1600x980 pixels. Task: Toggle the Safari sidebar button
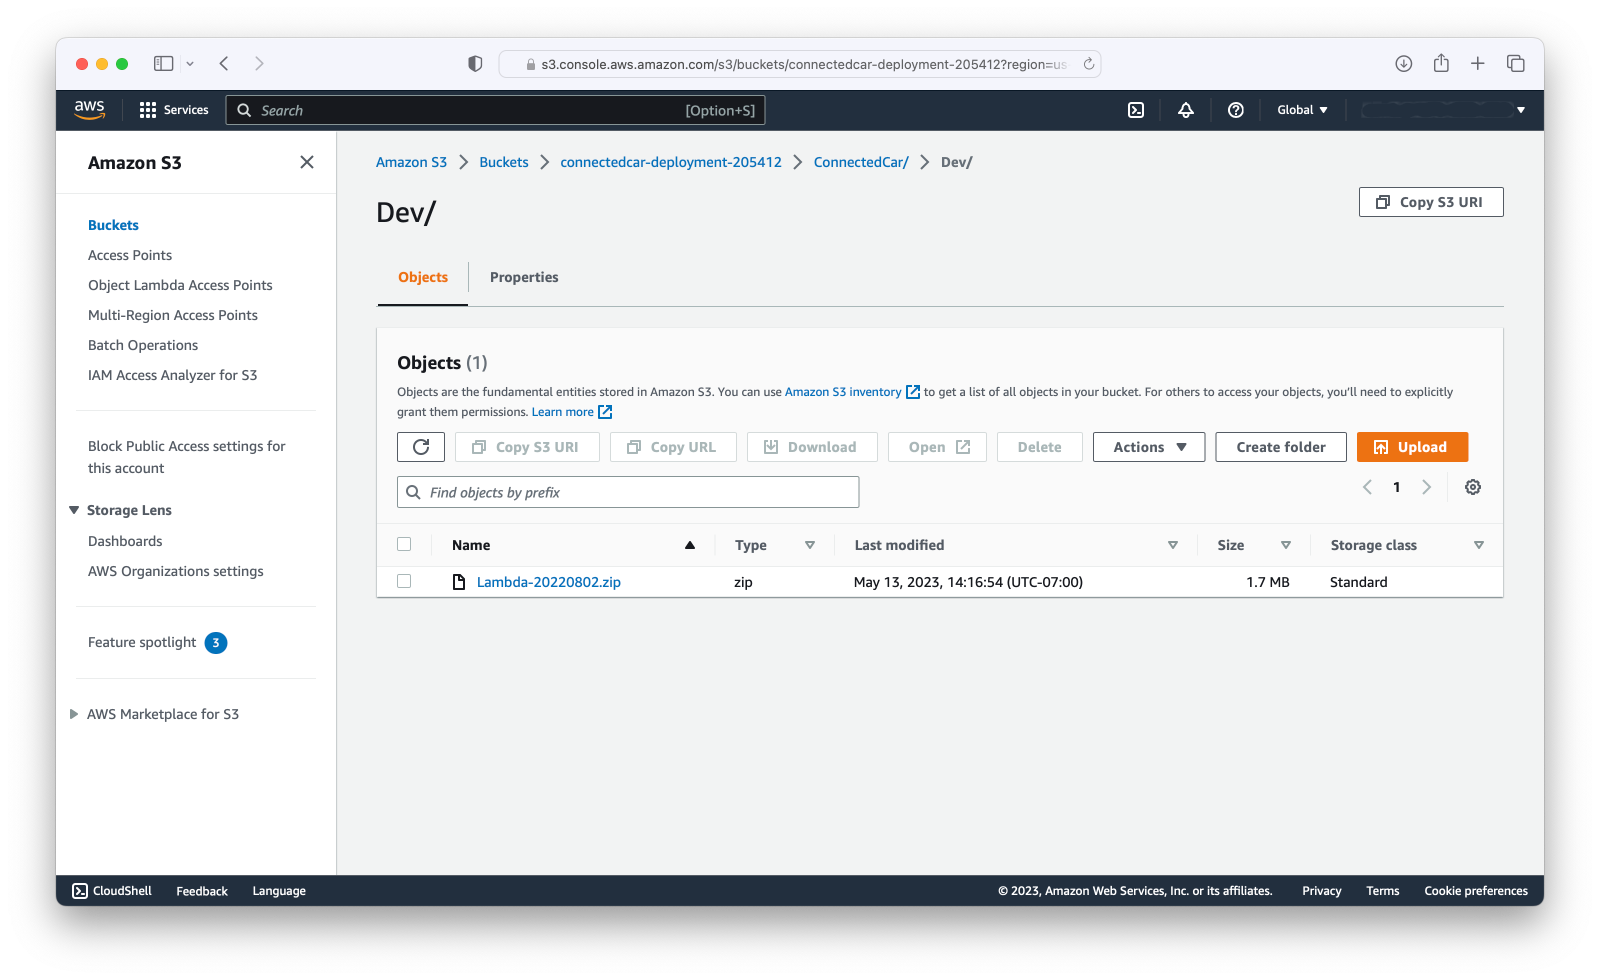[x=163, y=64]
